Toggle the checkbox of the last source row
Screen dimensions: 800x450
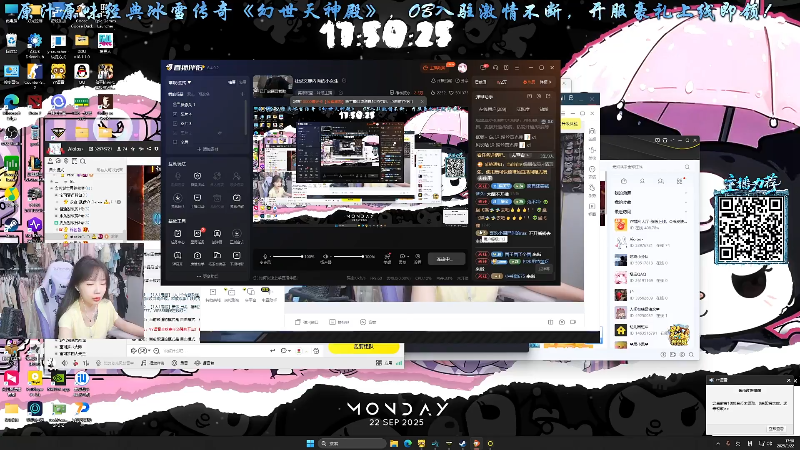(x=175, y=142)
